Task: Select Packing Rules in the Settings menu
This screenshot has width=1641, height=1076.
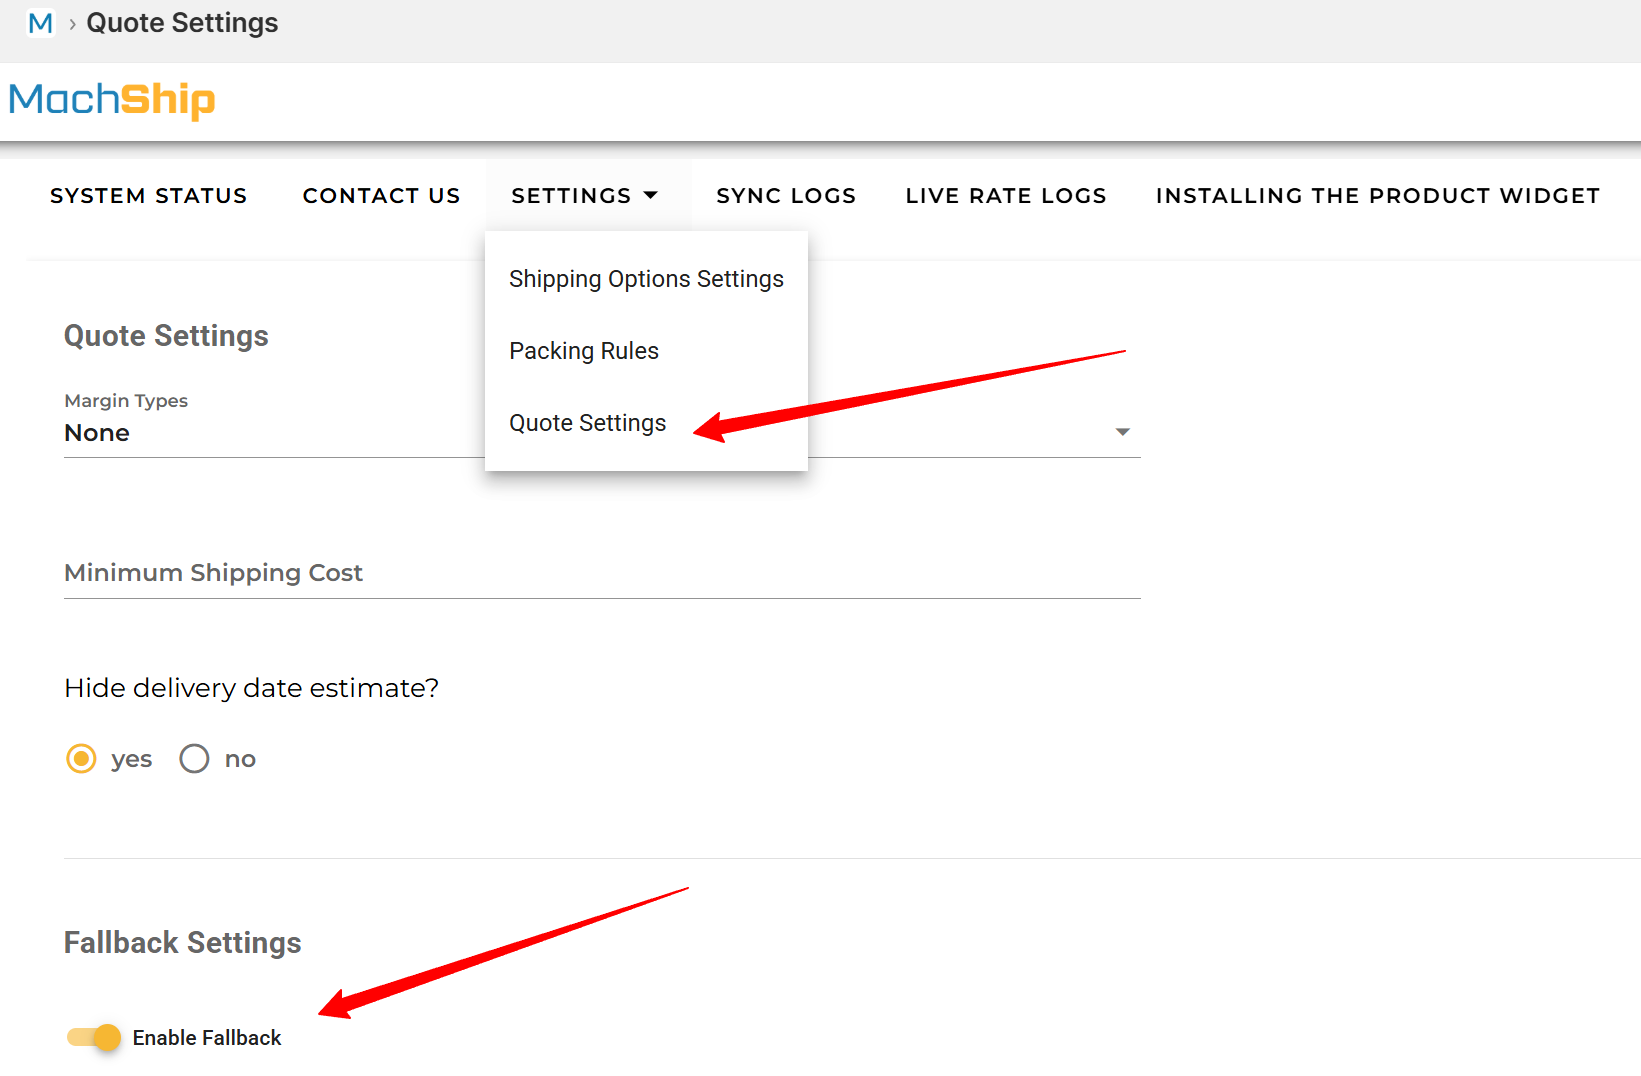Action: [x=584, y=351]
